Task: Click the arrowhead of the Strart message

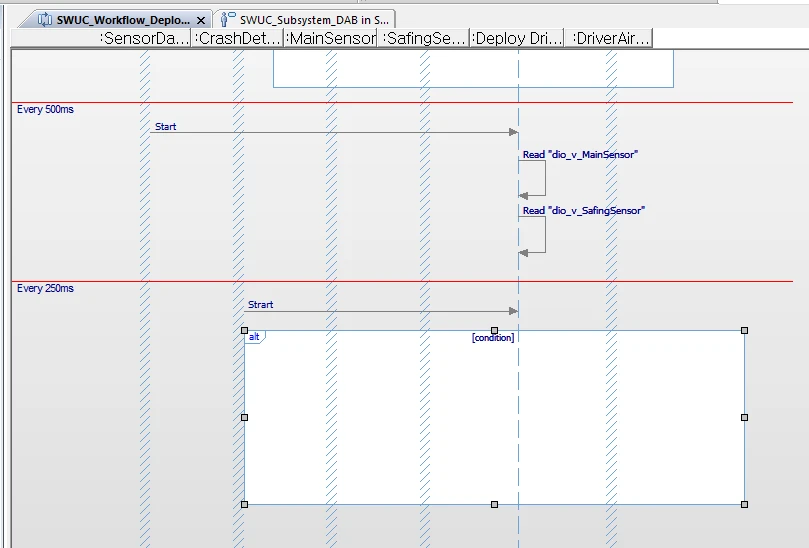Action: click(513, 311)
